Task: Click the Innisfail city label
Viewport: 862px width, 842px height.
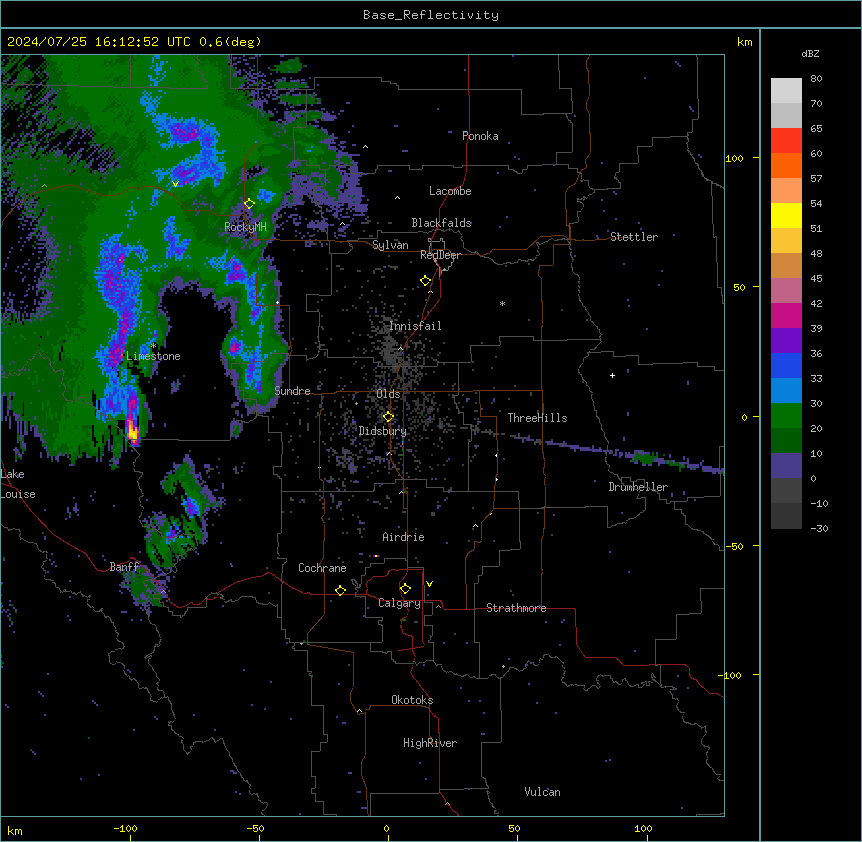Action: coord(415,326)
